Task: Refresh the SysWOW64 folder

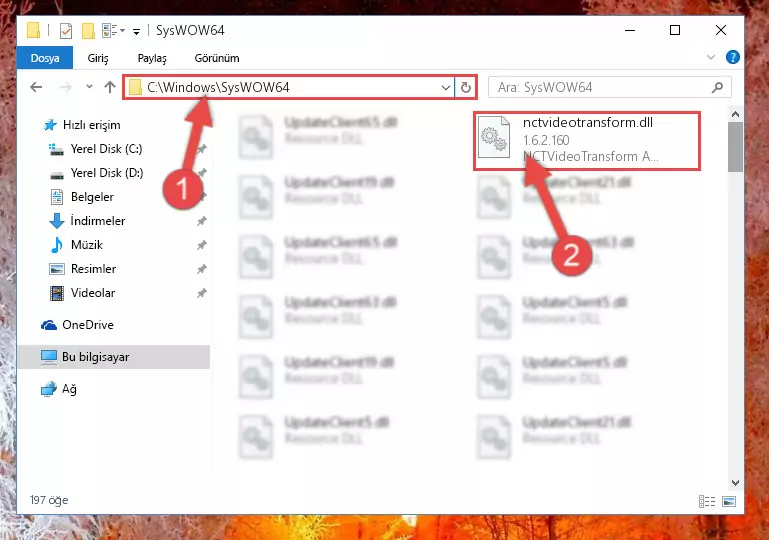Action: (x=465, y=88)
